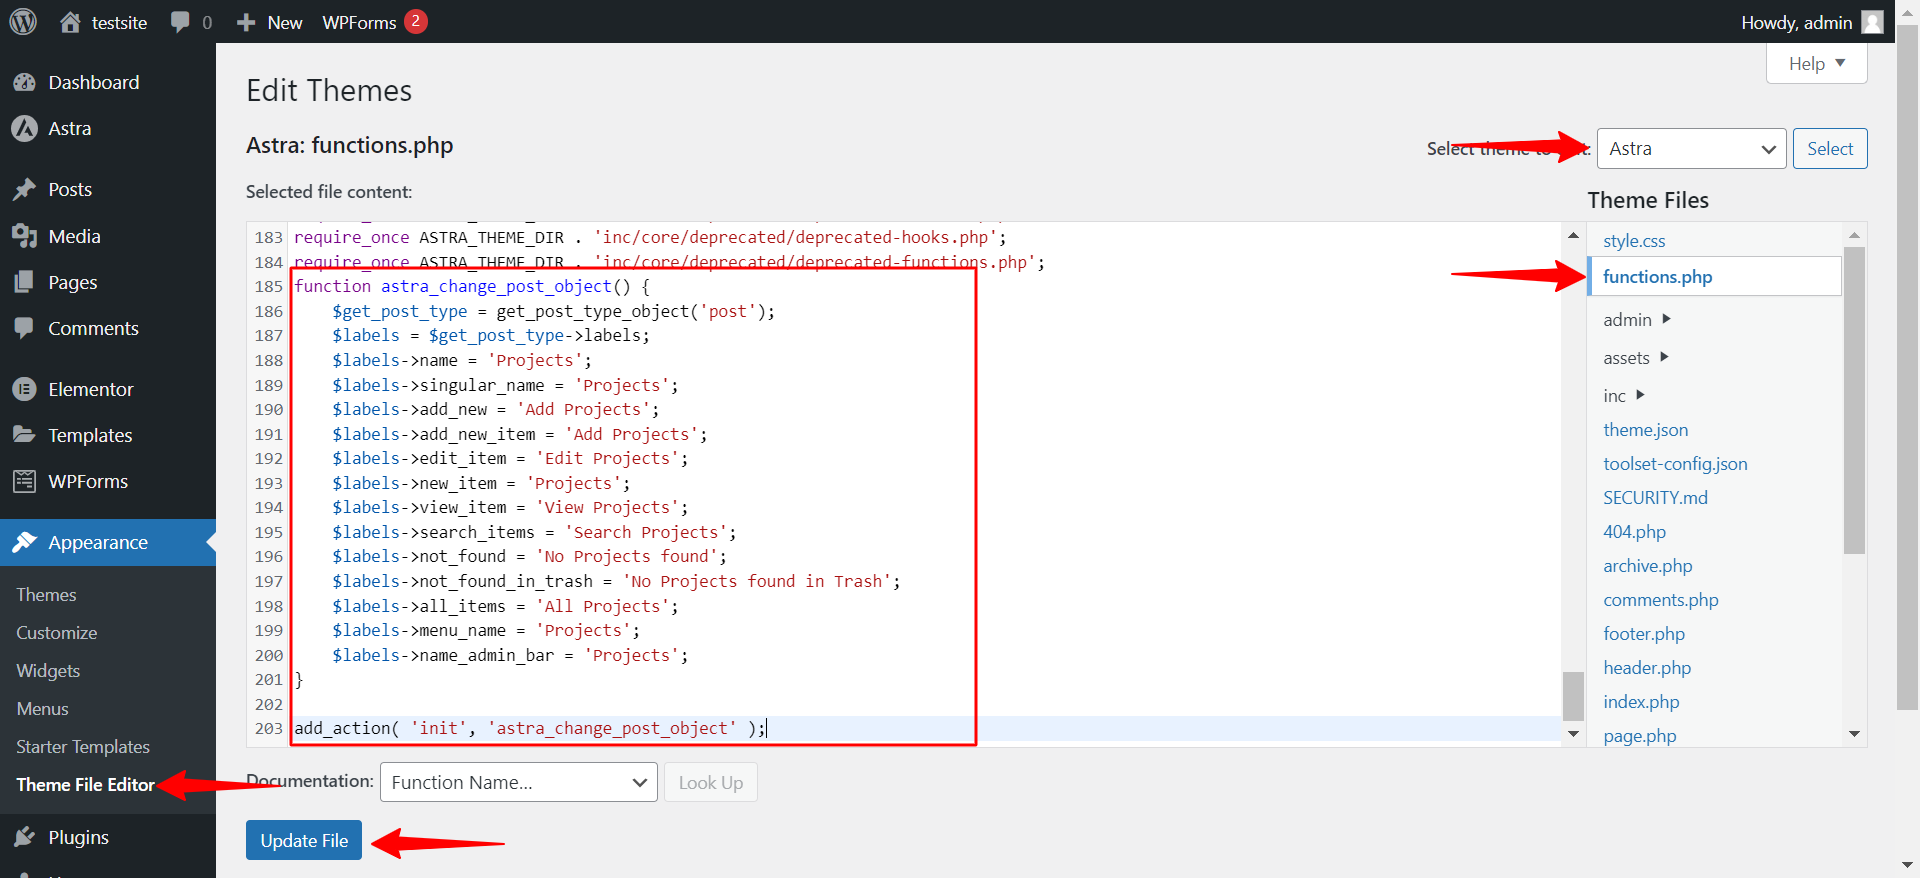1920x878 pixels.
Task: Click the Theme Files scroll down arrow
Action: click(1854, 734)
